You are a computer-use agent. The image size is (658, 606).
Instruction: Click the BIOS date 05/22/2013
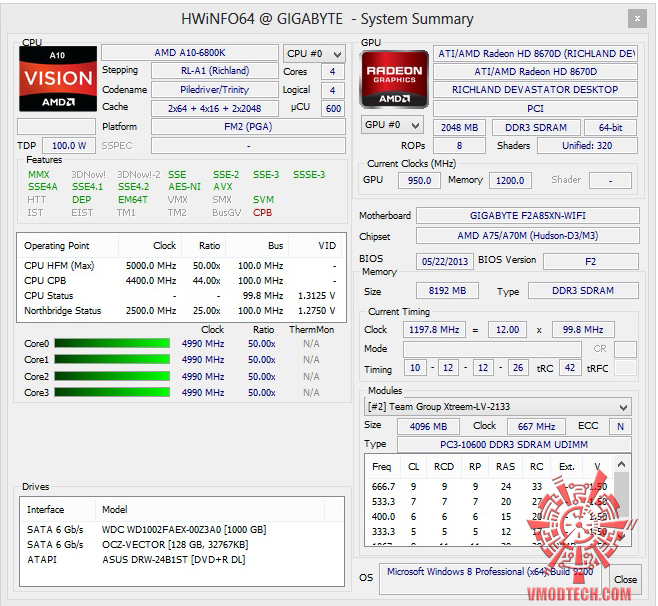pyautogui.click(x=445, y=261)
